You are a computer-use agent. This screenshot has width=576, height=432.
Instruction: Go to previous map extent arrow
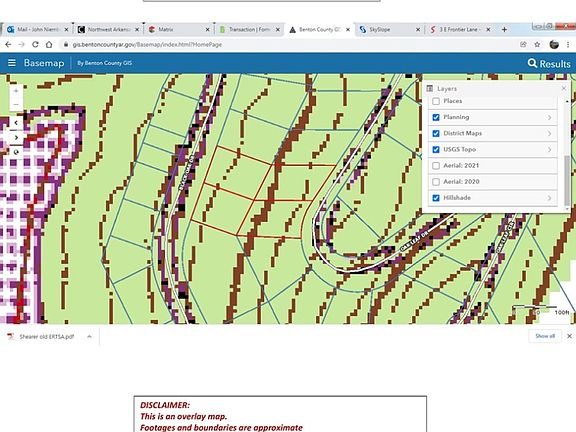16,123
